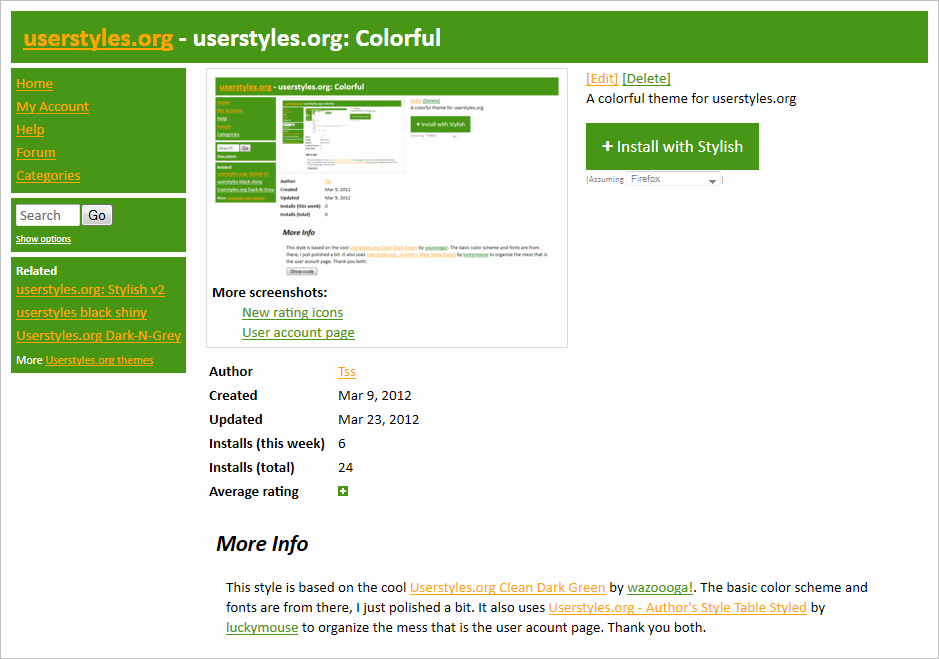The width and height of the screenshot is (939, 659).
Task: Click the green plus rating icon
Action: (343, 491)
